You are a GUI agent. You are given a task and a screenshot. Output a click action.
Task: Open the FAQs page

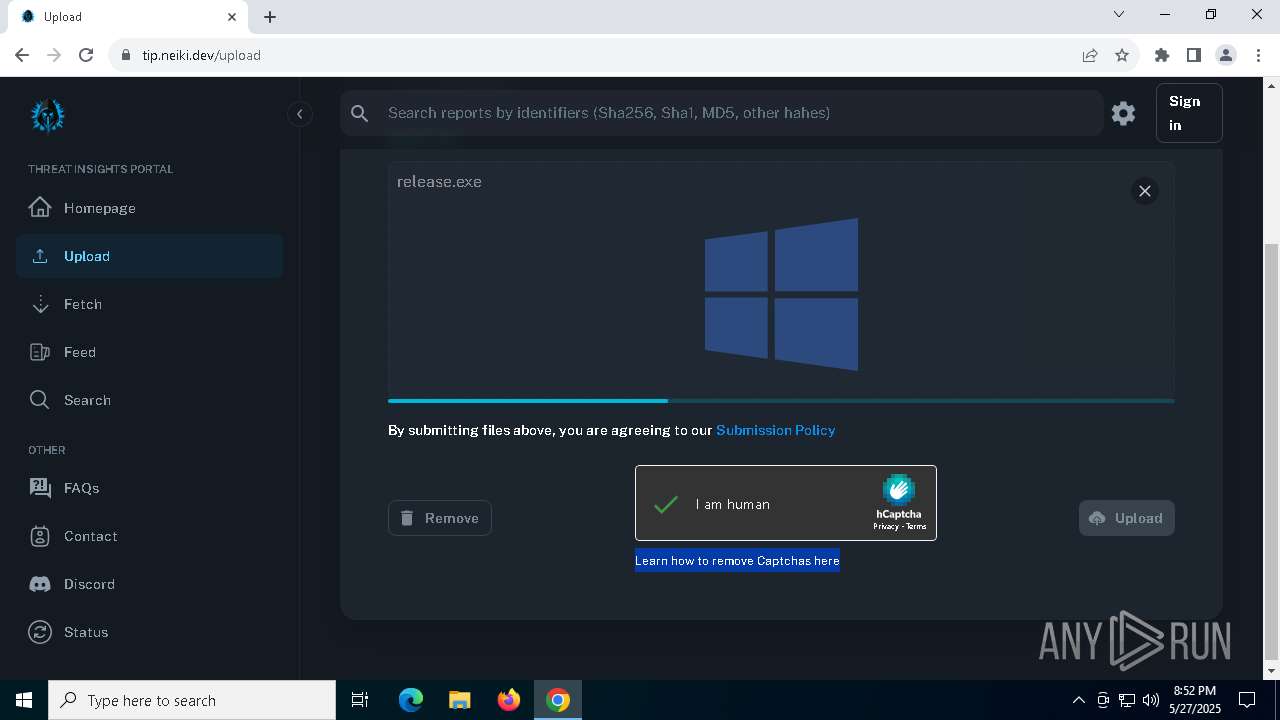point(150,488)
